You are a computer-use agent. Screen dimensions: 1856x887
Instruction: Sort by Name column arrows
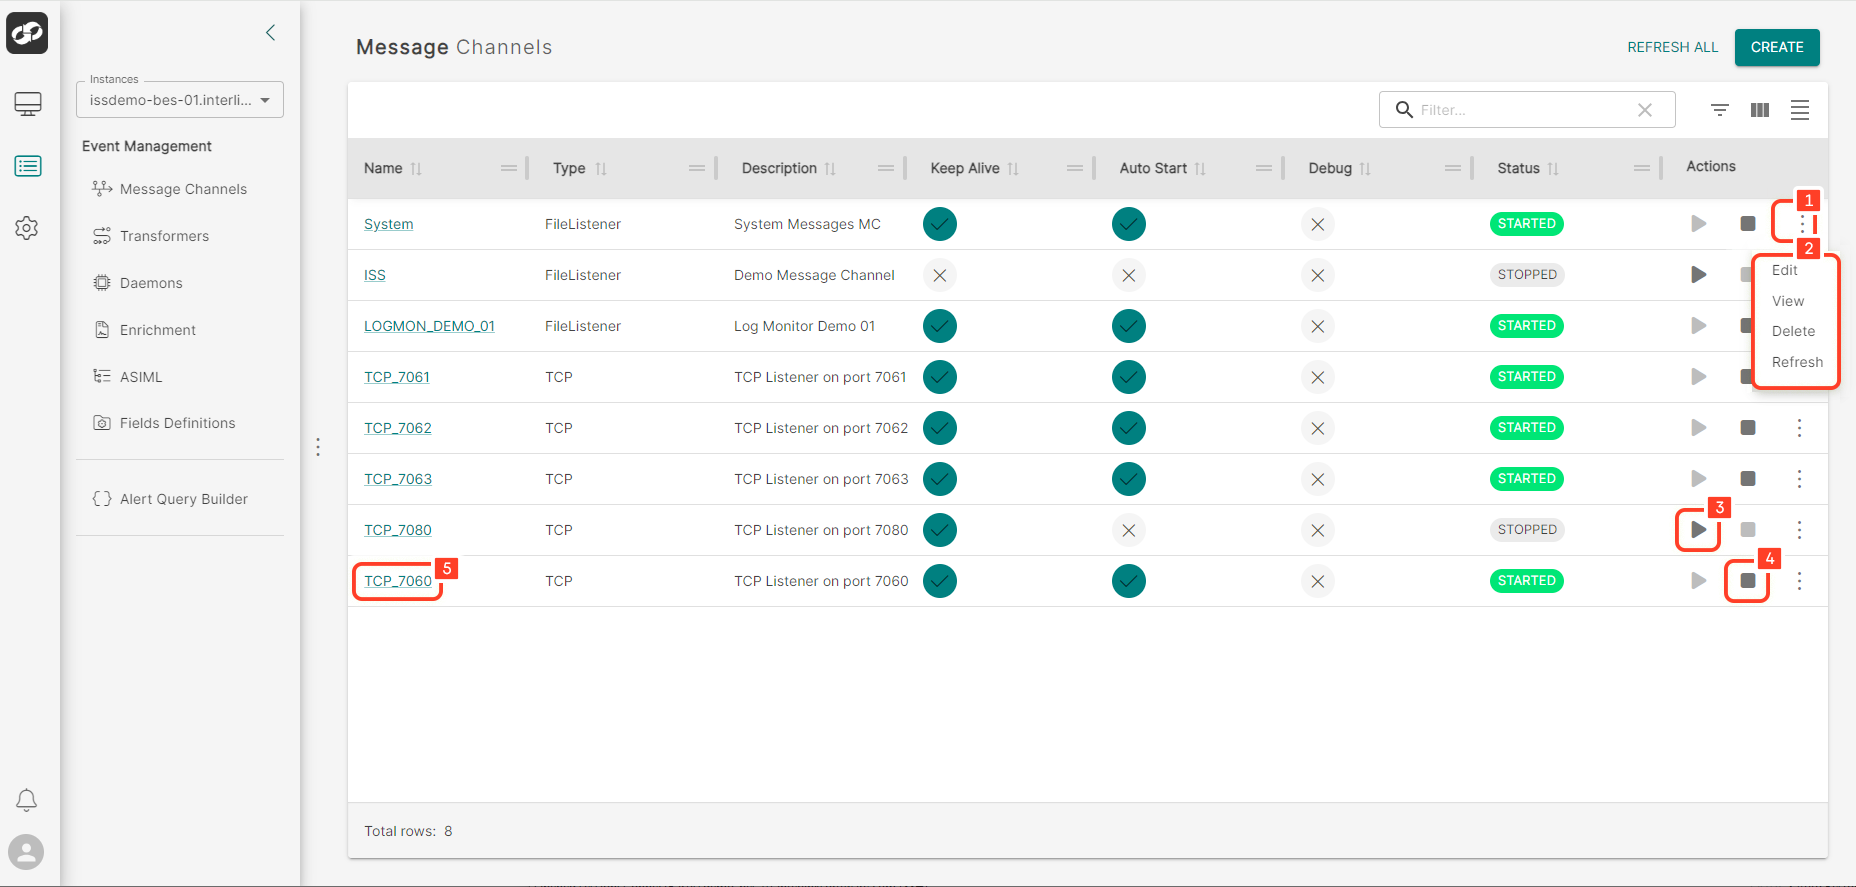tap(416, 169)
